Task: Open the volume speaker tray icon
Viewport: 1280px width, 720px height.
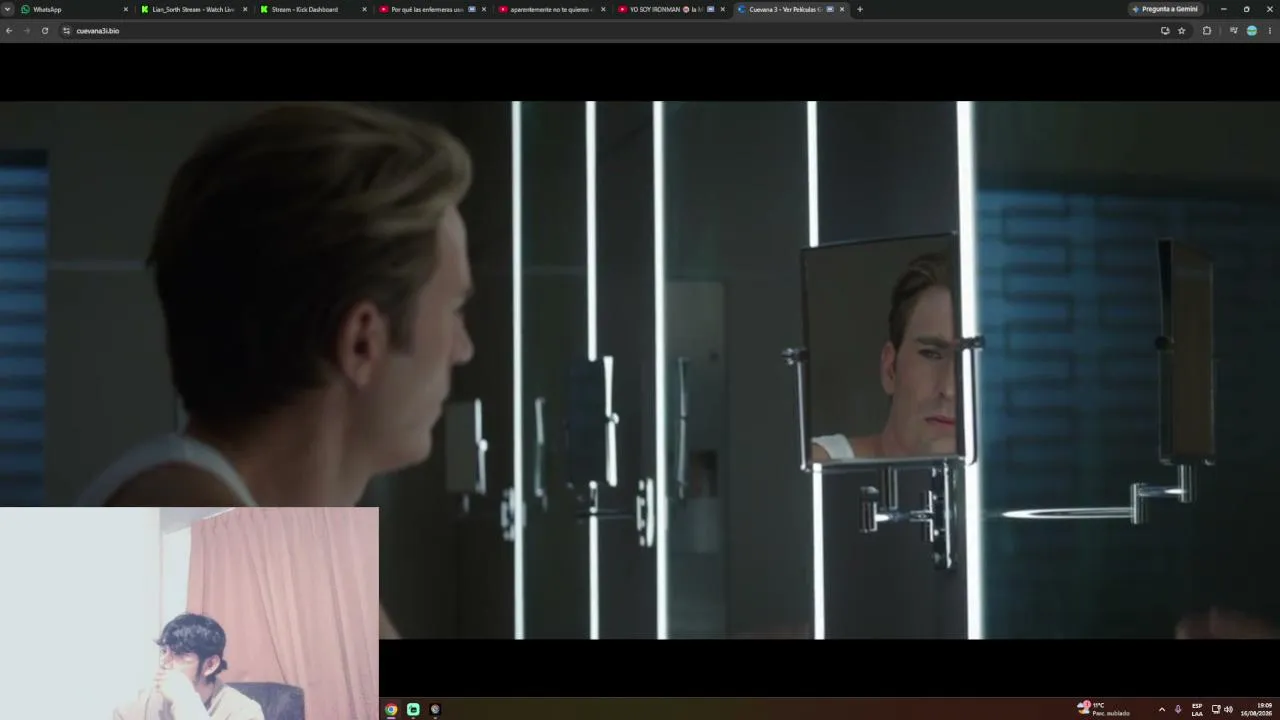Action: click(1229, 709)
